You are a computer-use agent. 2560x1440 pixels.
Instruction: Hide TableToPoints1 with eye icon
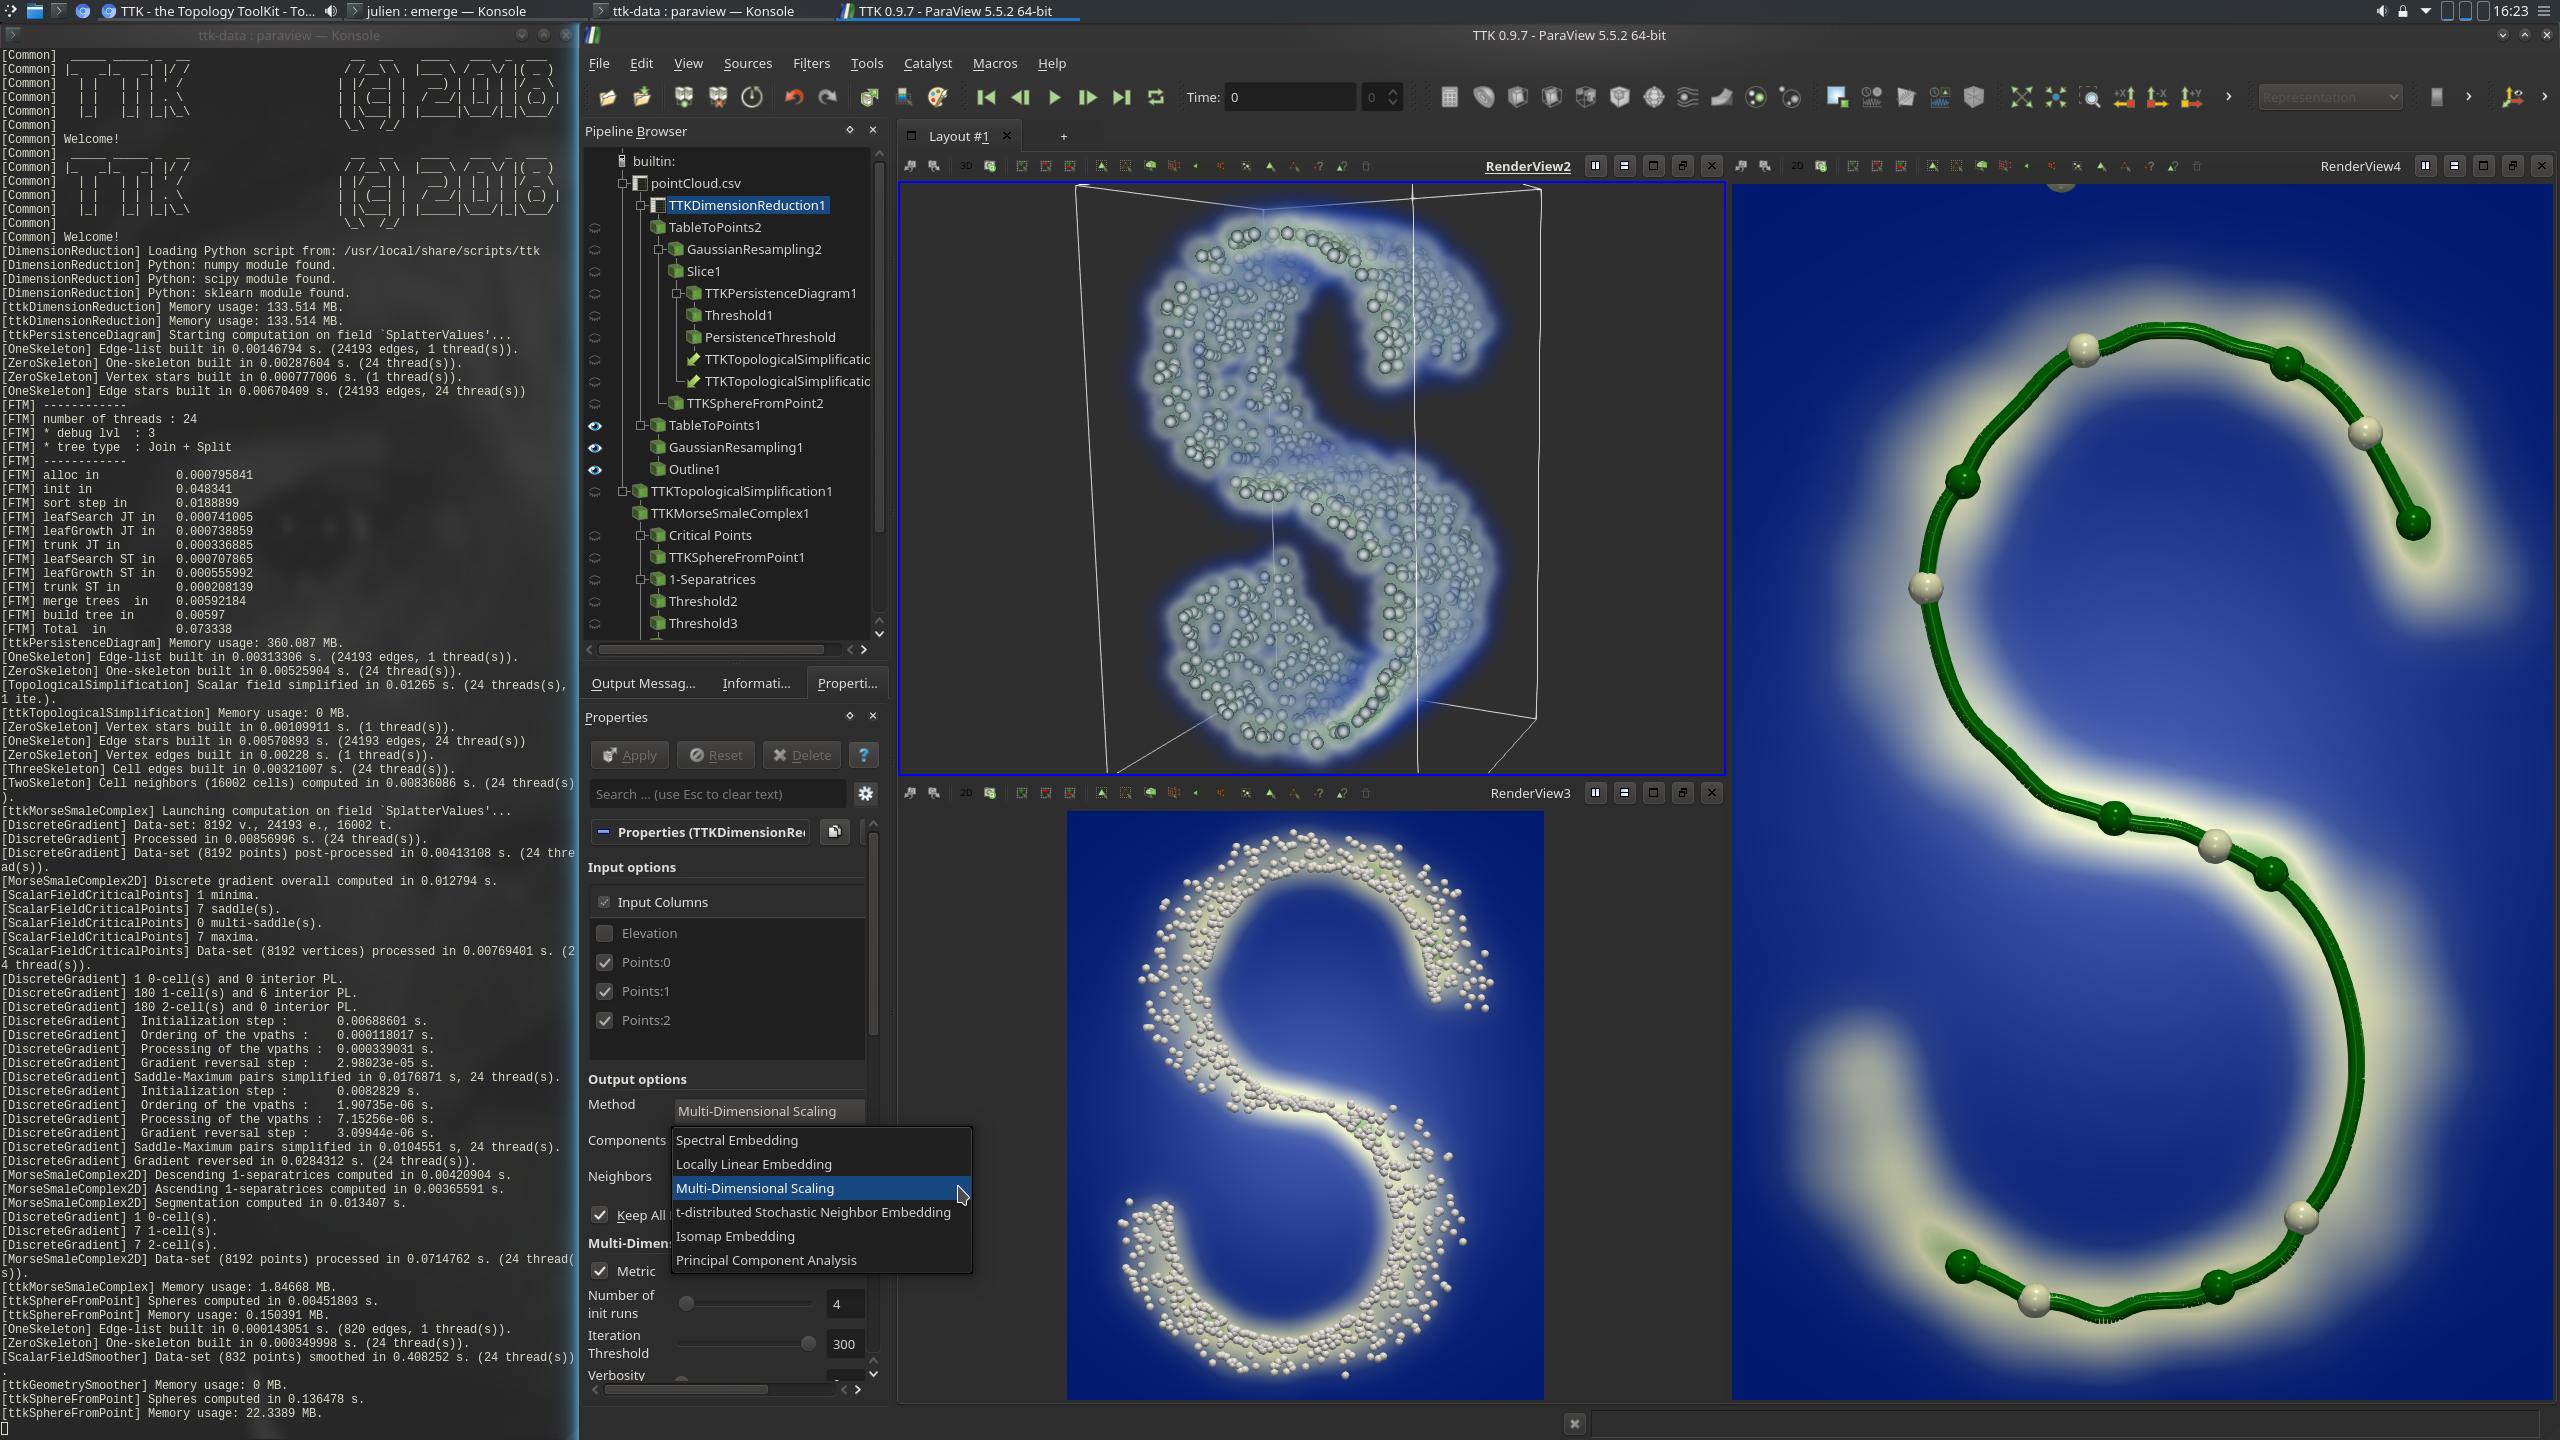pyautogui.click(x=595, y=426)
